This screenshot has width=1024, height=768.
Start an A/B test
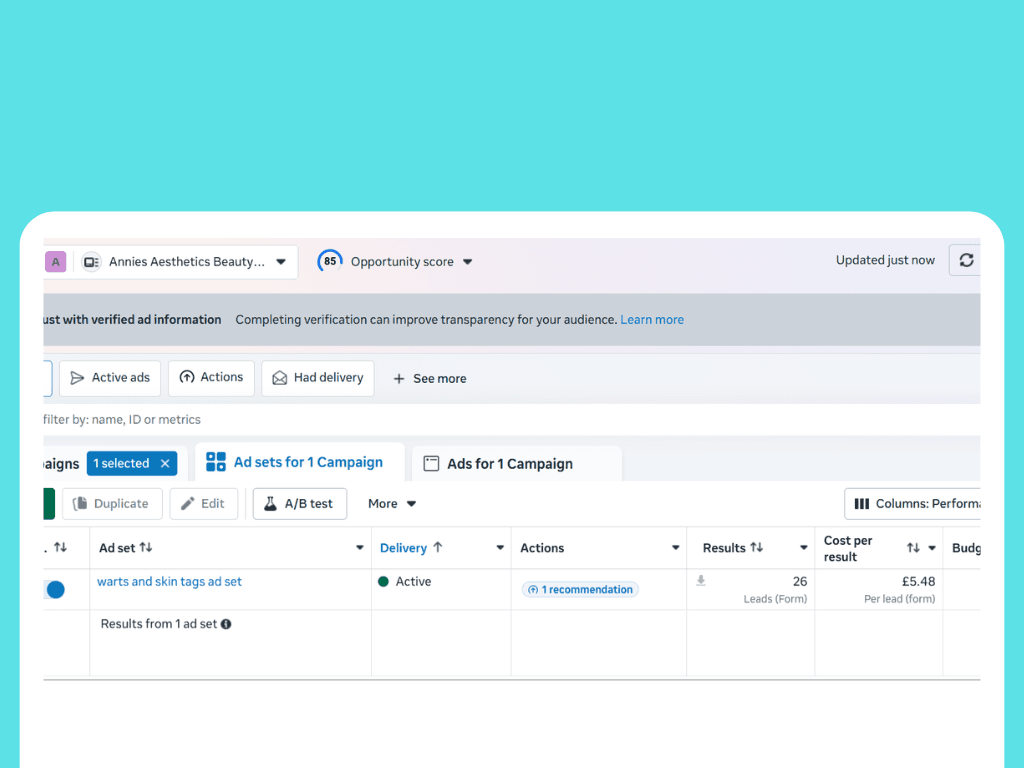tap(299, 504)
